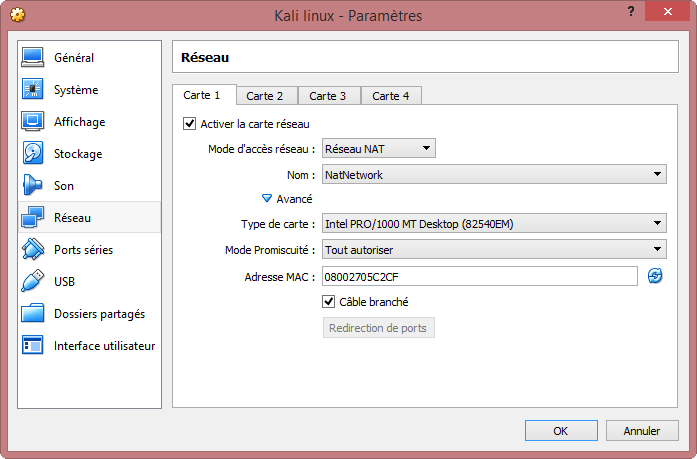Collapse the Avancé disclosure triangle
Screen dimensions: 697x459
267,199
